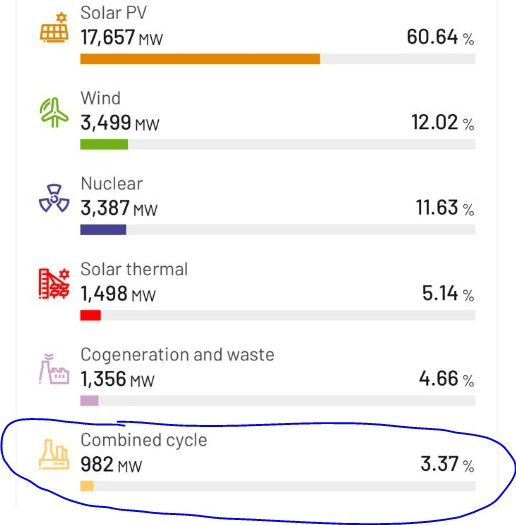The height and width of the screenshot is (525, 516).
Task: Click the Nuclear radiation icon
Action: click(x=54, y=198)
